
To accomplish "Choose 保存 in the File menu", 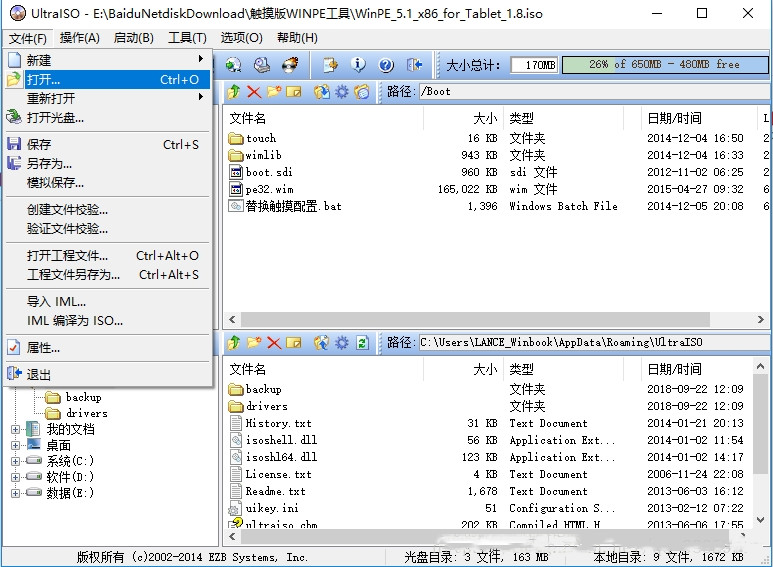I will [x=107, y=144].
